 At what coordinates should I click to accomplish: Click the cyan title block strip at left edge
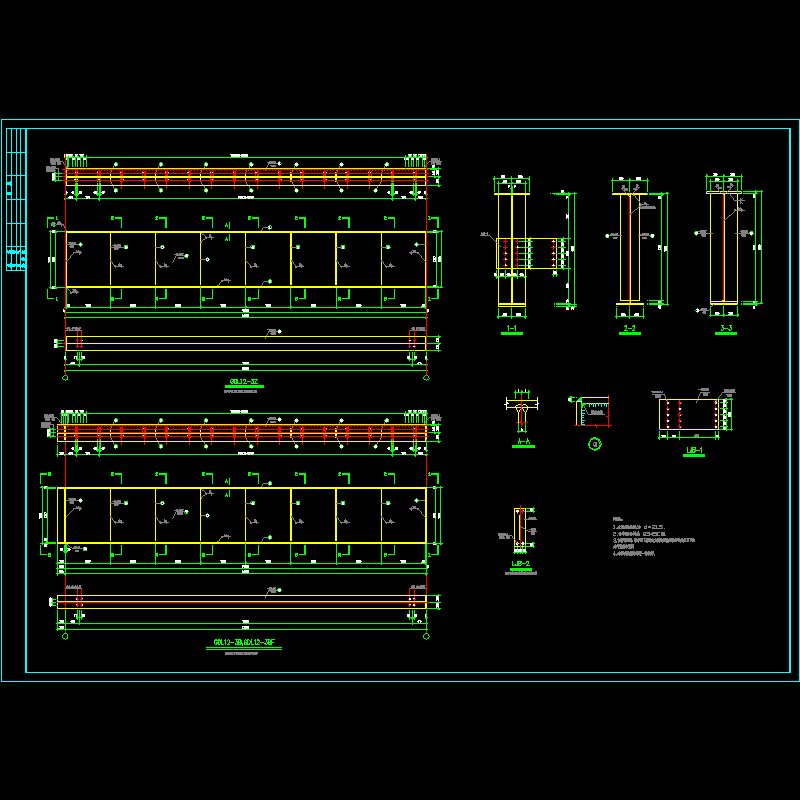click(x=16, y=200)
